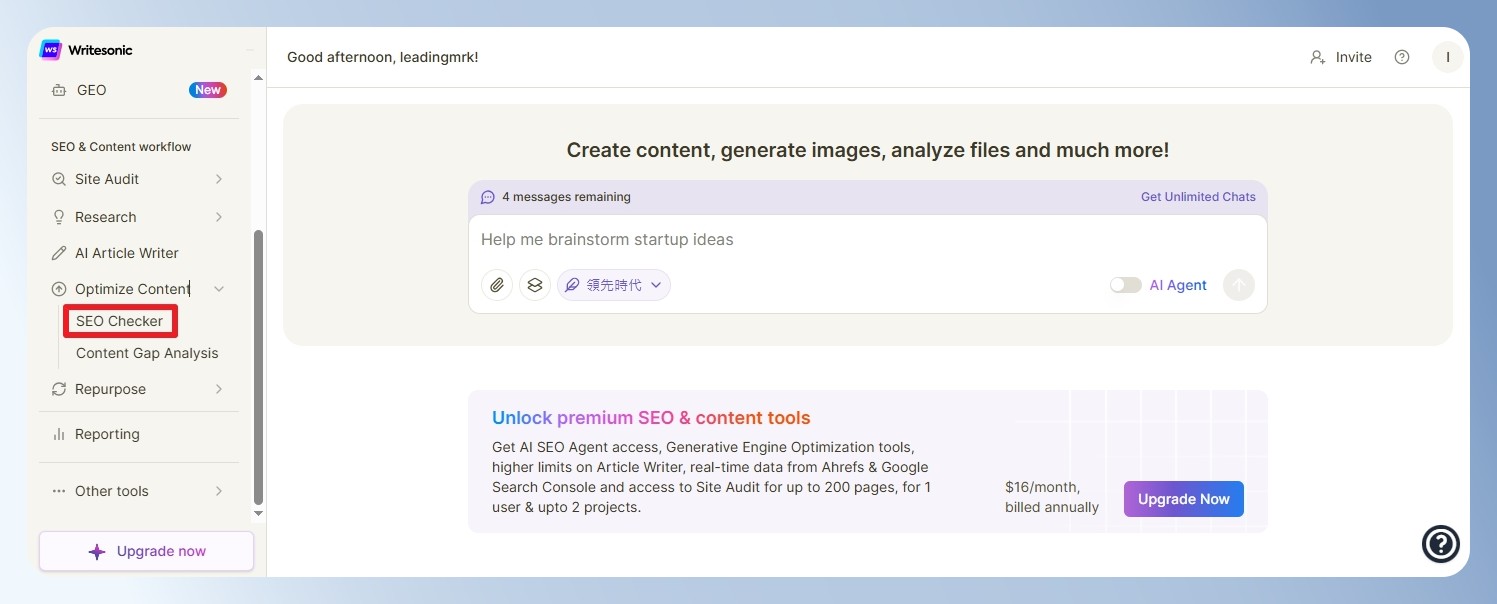The width and height of the screenshot is (1497, 604).
Task: Open Content Gap Analysis menu item
Action: pos(147,353)
